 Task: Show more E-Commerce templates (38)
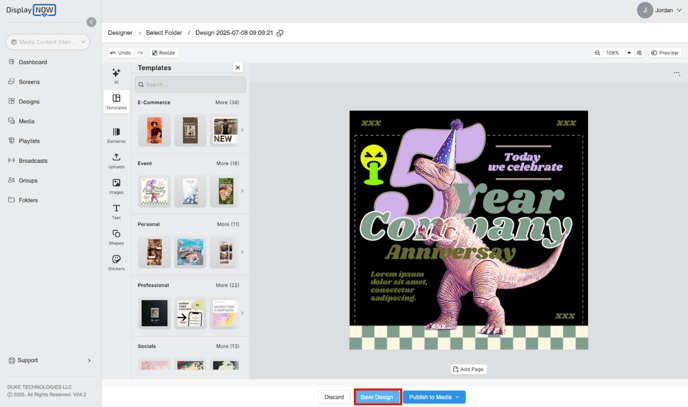point(227,102)
